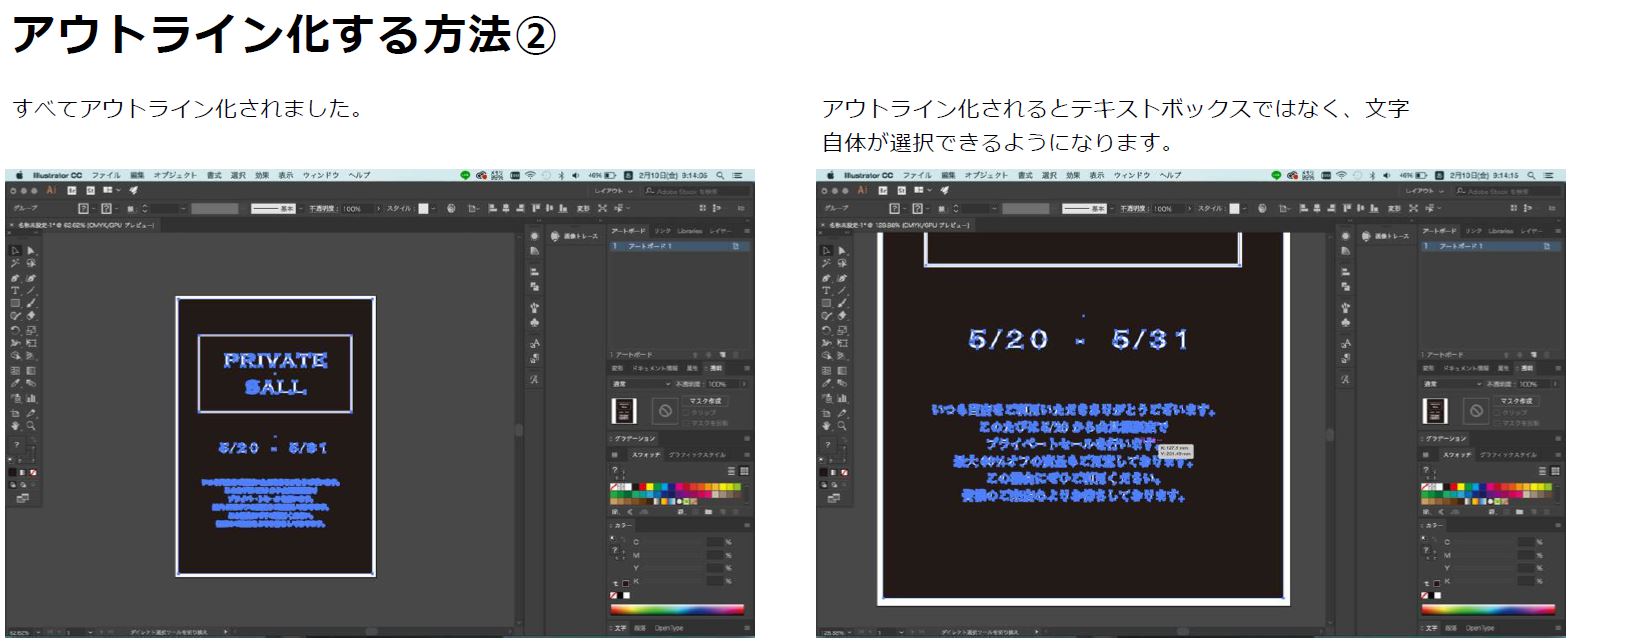Open the zoom level dropdown, left screenshot bottom

(x=36, y=632)
